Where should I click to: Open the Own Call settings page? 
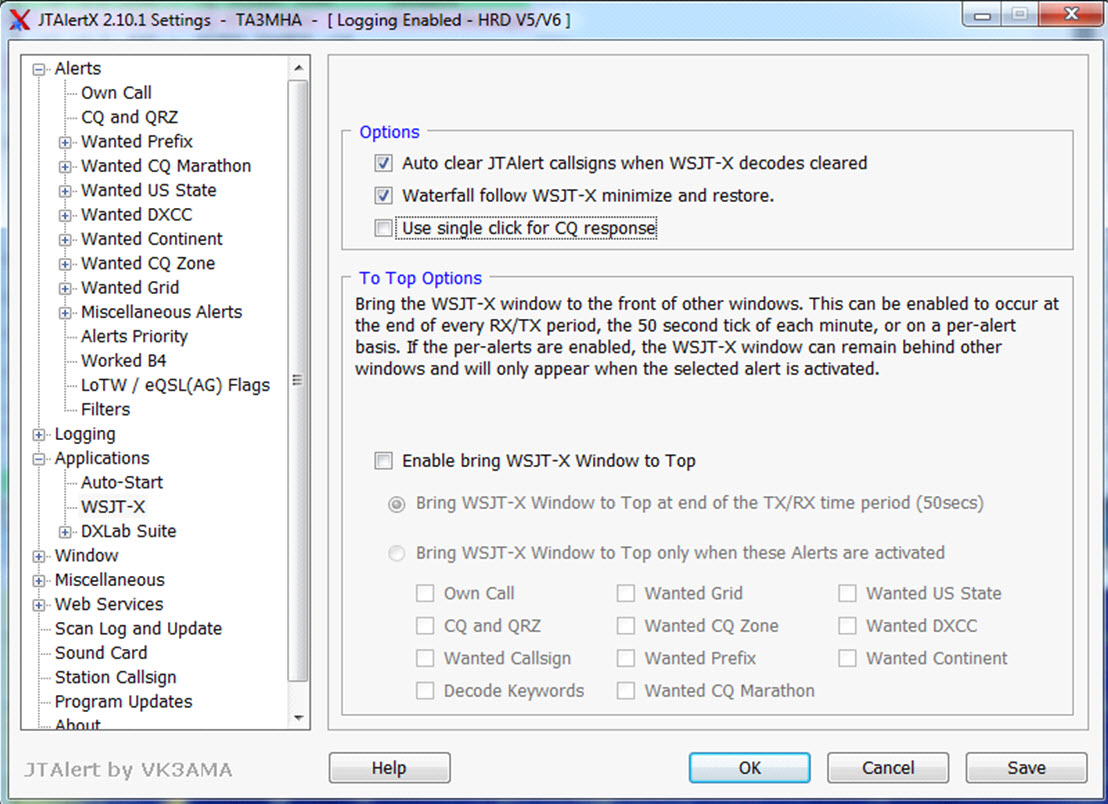pyautogui.click(x=116, y=93)
